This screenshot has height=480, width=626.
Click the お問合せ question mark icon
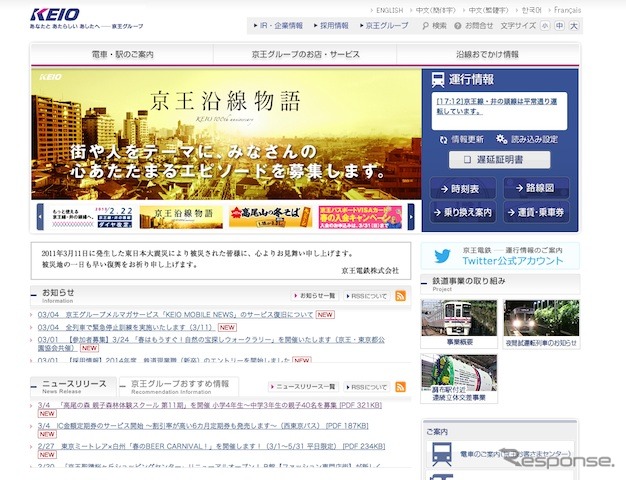click(x=458, y=26)
